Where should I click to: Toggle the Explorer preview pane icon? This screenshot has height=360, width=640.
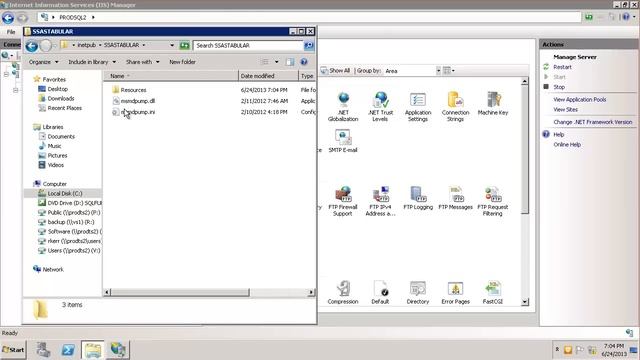pyautogui.click(x=290, y=62)
